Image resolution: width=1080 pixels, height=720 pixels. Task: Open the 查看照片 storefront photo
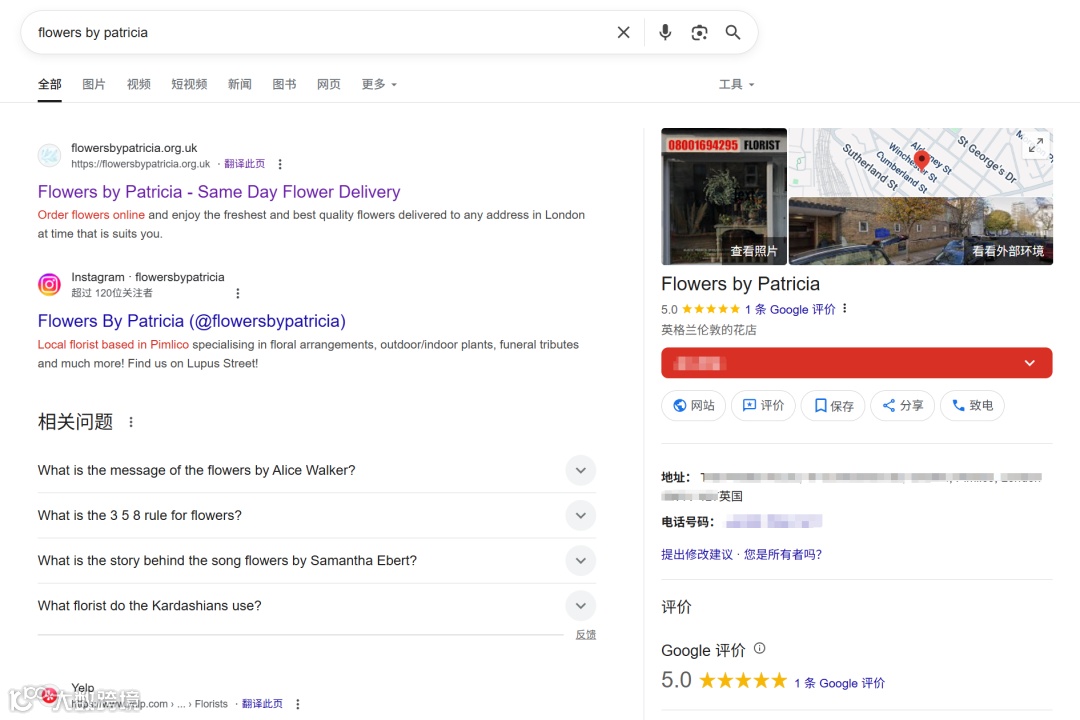(x=724, y=196)
